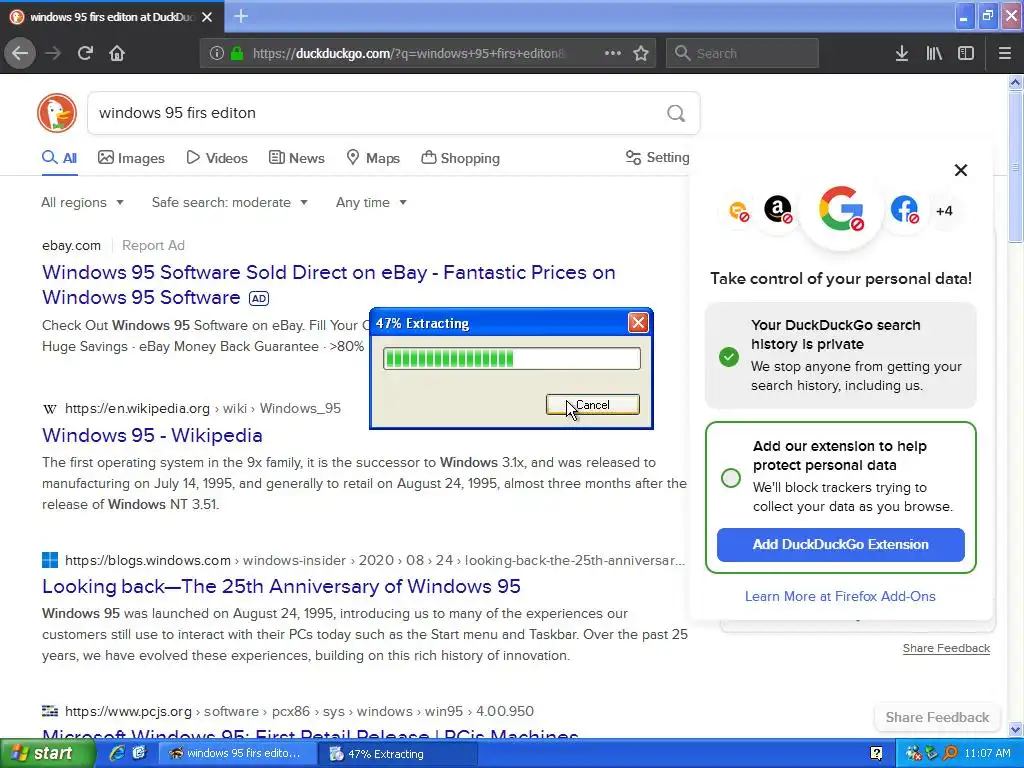Image resolution: width=1024 pixels, height=768 pixels.
Task: Bookmark this page with the star icon
Action: coord(641,53)
